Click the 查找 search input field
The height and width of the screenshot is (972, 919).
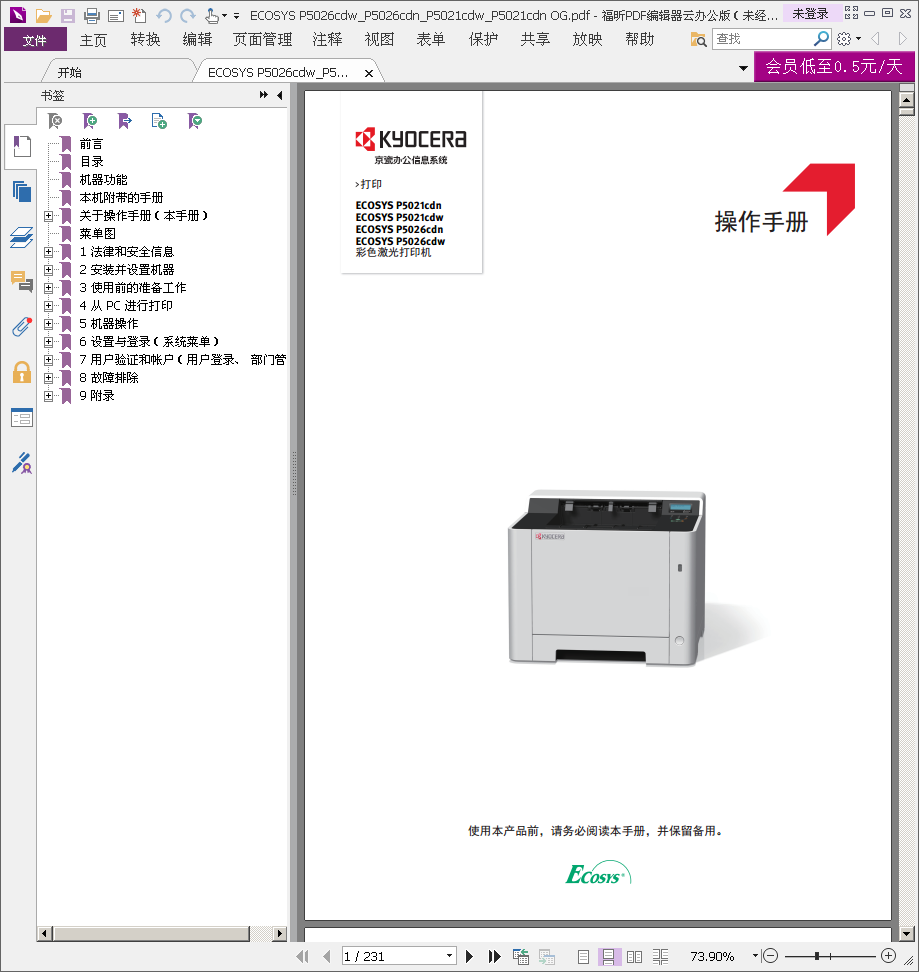(x=763, y=39)
